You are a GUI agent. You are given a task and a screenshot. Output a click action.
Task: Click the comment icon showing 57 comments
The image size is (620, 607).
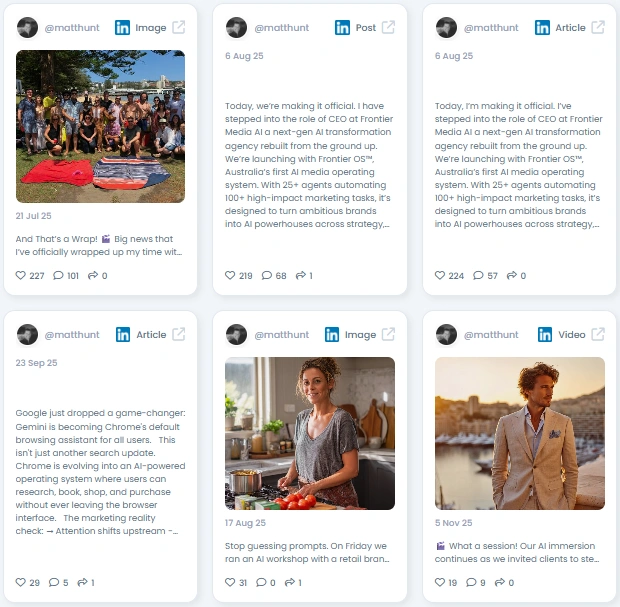pyautogui.click(x=478, y=275)
